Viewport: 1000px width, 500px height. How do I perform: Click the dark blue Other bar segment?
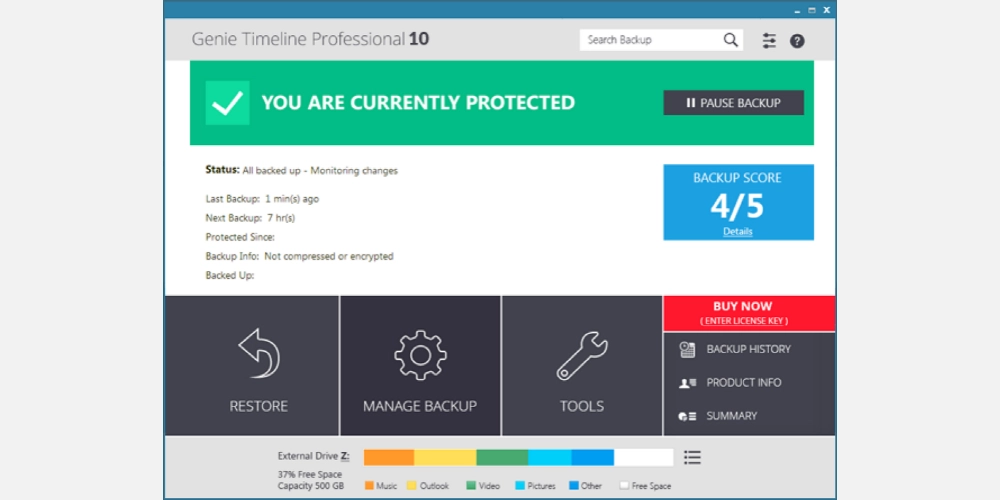tap(592, 457)
